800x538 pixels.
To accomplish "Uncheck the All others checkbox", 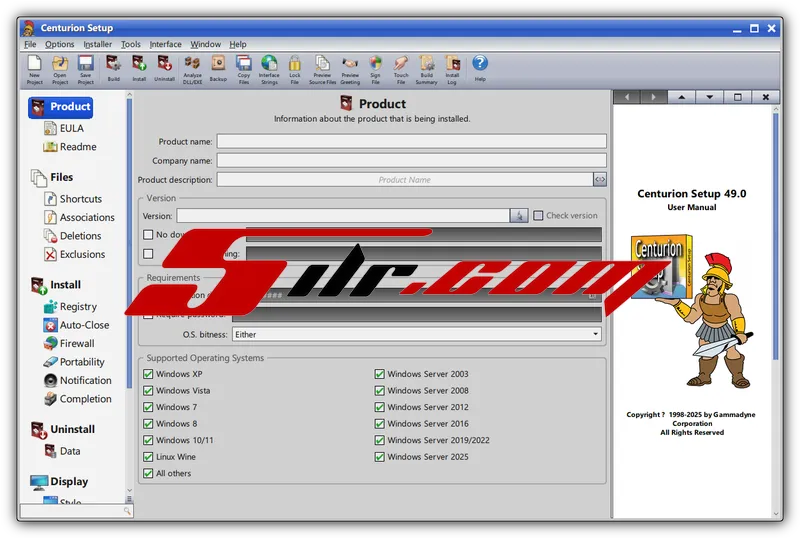I will tap(148, 473).
